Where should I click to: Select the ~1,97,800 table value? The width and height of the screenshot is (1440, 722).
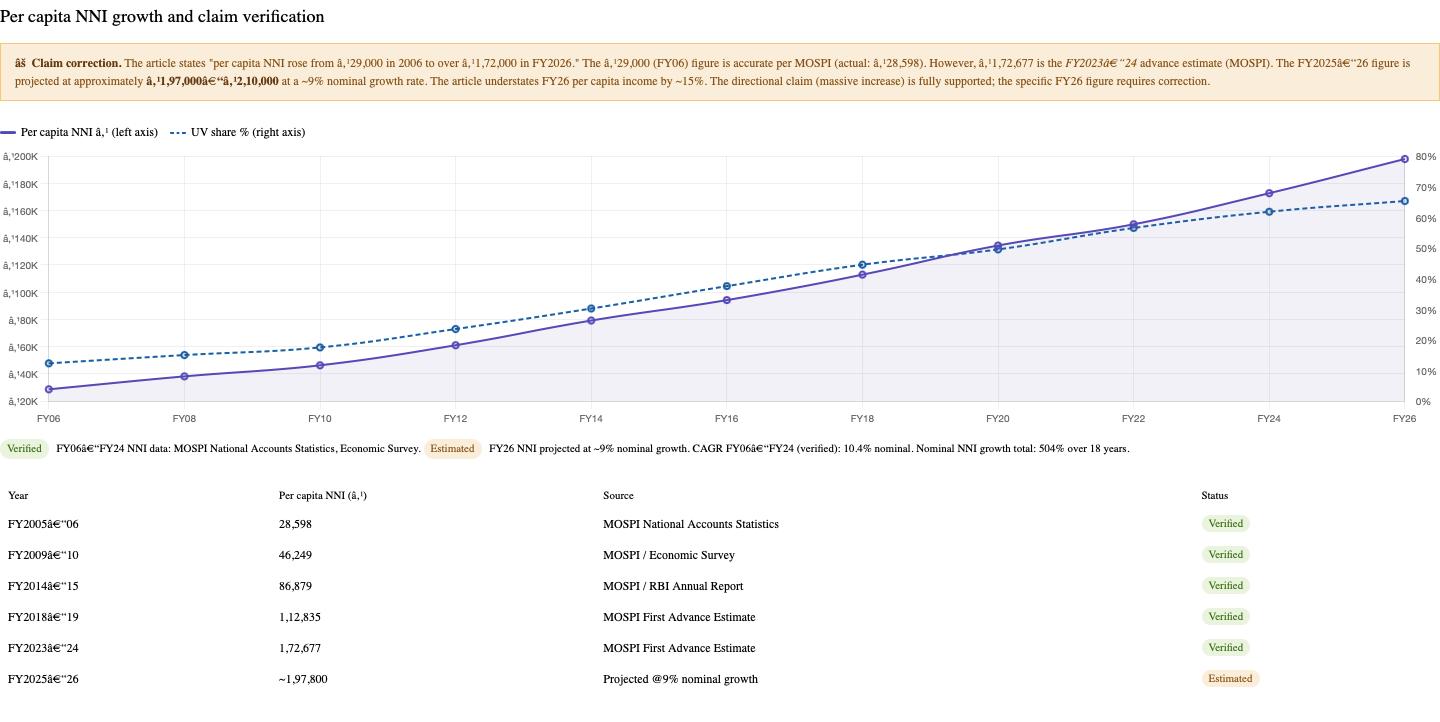pos(303,679)
